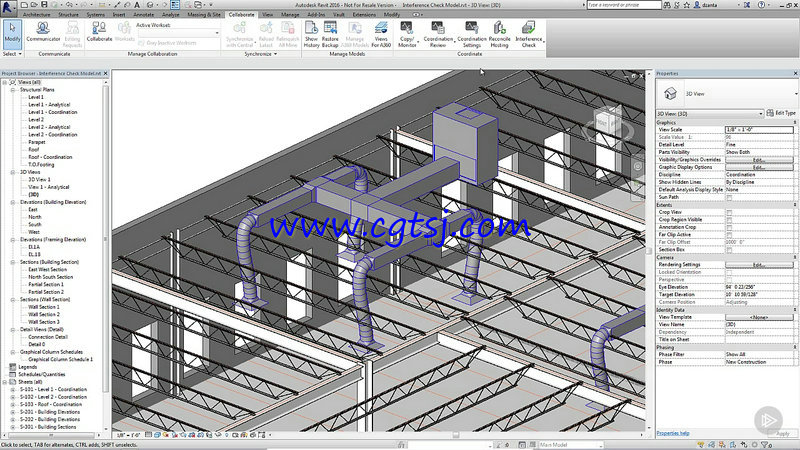The height and width of the screenshot is (450, 800).
Task: Open the Add-Ins ribbon tab
Action: pos(316,15)
